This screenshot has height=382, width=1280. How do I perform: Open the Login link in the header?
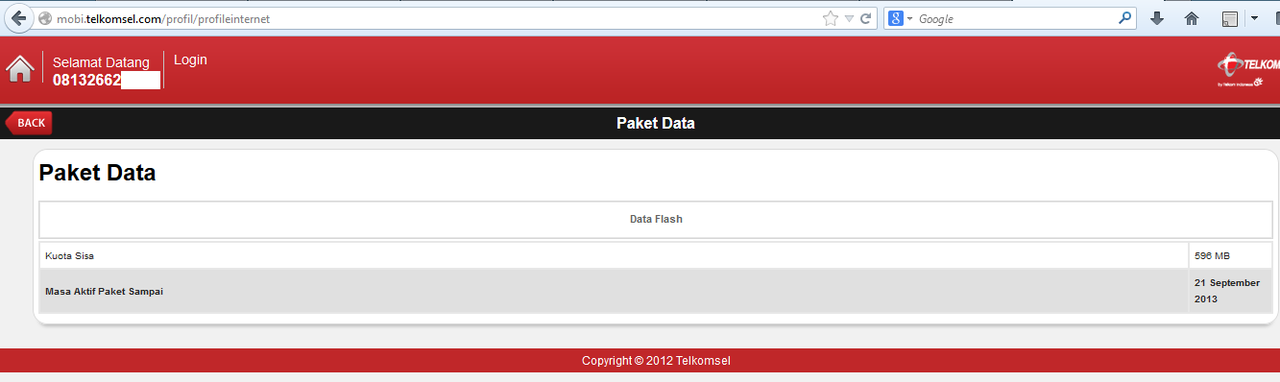click(x=190, y=60)
